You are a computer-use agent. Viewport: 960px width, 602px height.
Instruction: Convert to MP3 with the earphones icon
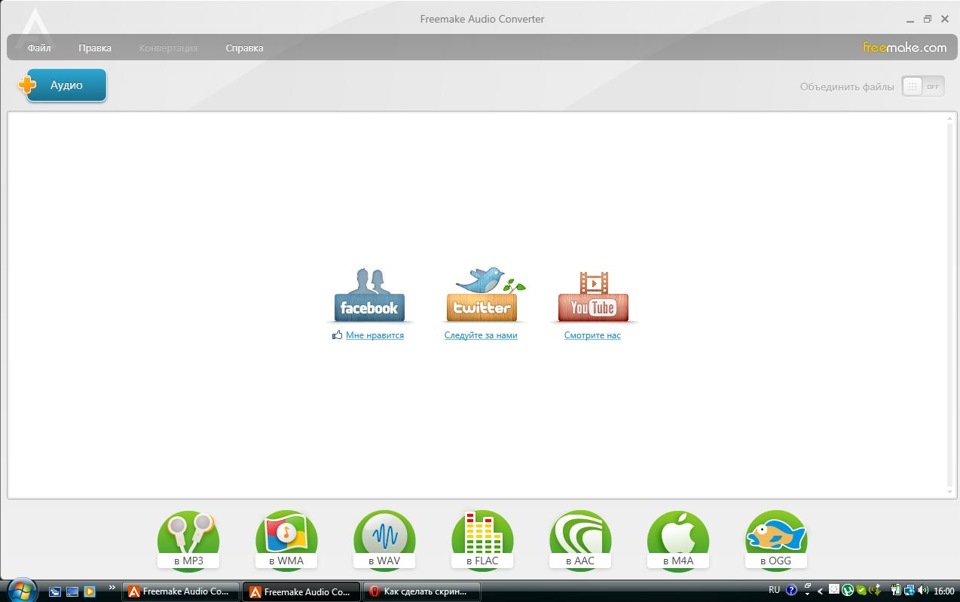click(189, 541)
